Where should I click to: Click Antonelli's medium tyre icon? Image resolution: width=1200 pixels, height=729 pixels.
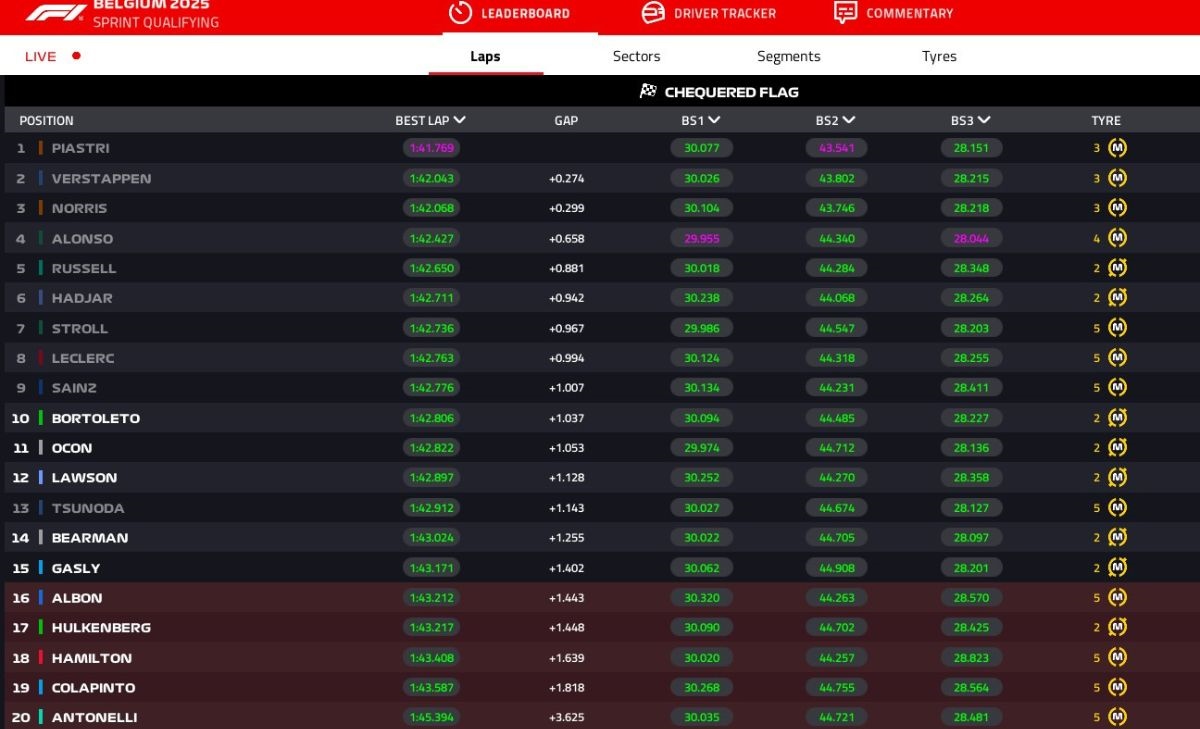pos(1117,717)
